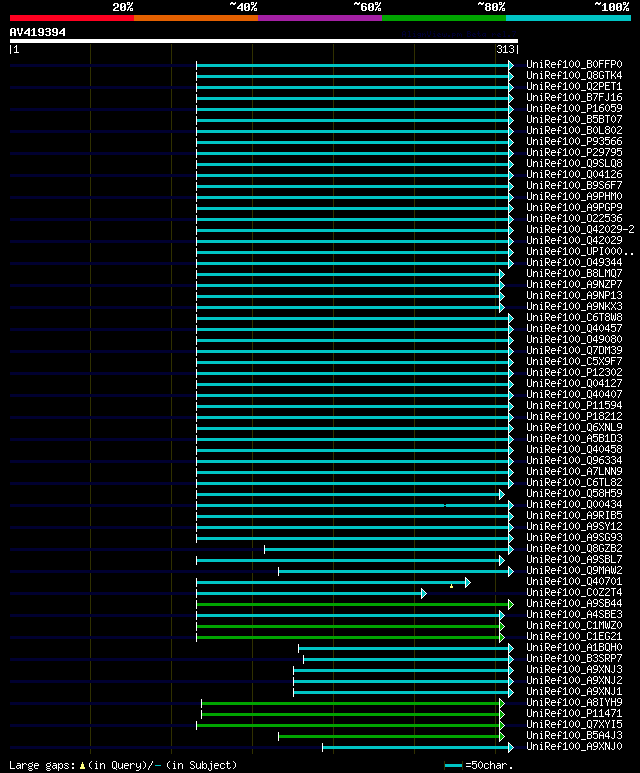Open hit UniRef100_A9PGP9
640x773 pixels.
click(574, 208)
